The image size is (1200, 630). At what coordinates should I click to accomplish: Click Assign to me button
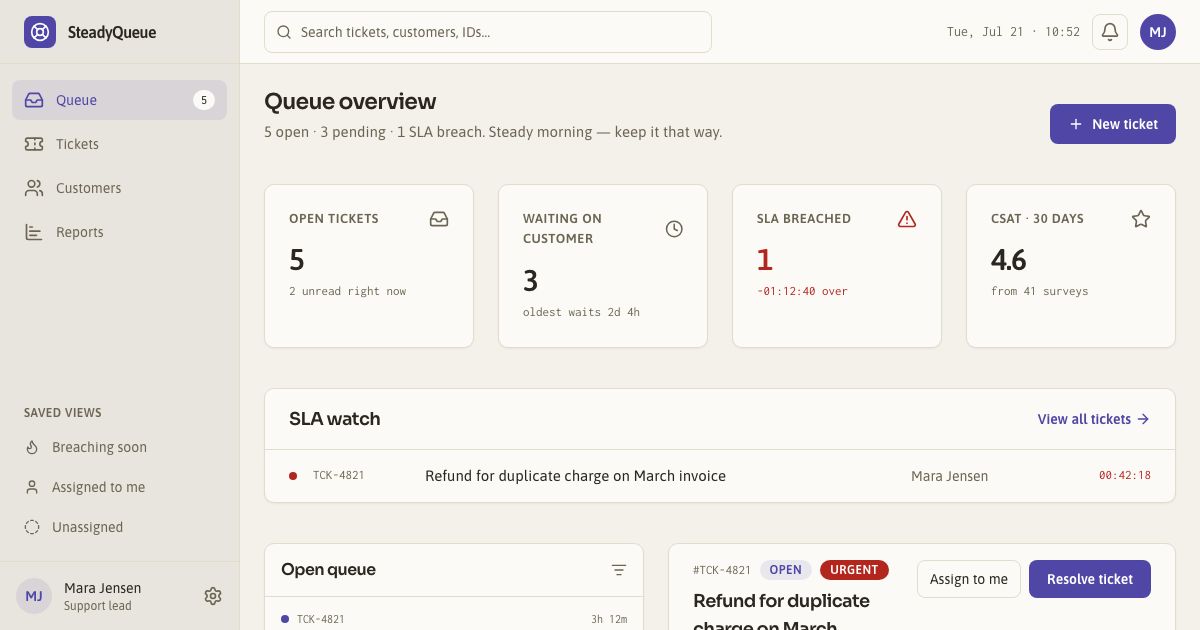point(969,579)
